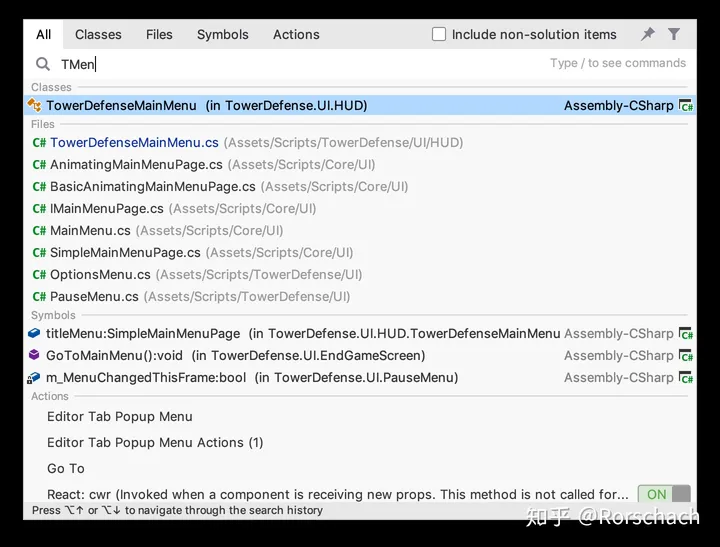Click the purple GoToMainMenu method icon

click(34, 355)
